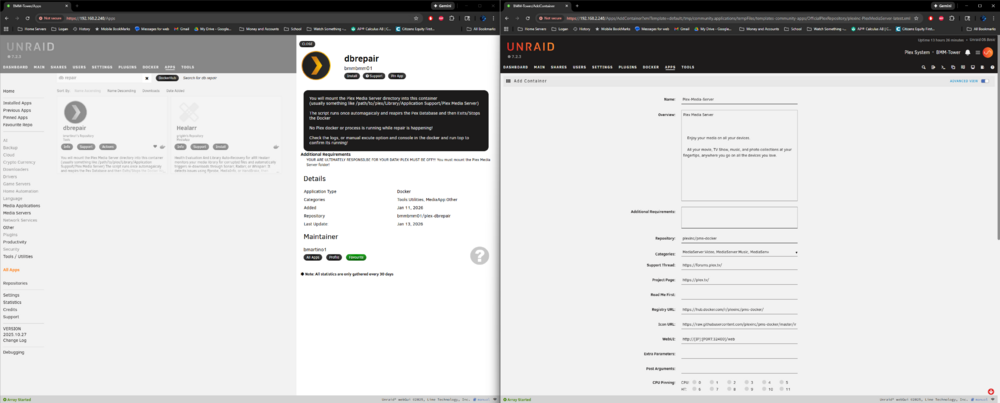Open the PLUGINS tab in right Unraid window
Screen dimensions: 1000x403
pos(628,67)
